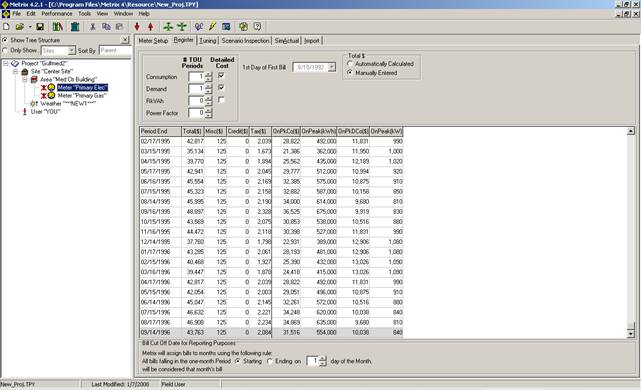Click the table scrollbar down arrow
This screenshot has width=641, height=390.
(631, 334)
